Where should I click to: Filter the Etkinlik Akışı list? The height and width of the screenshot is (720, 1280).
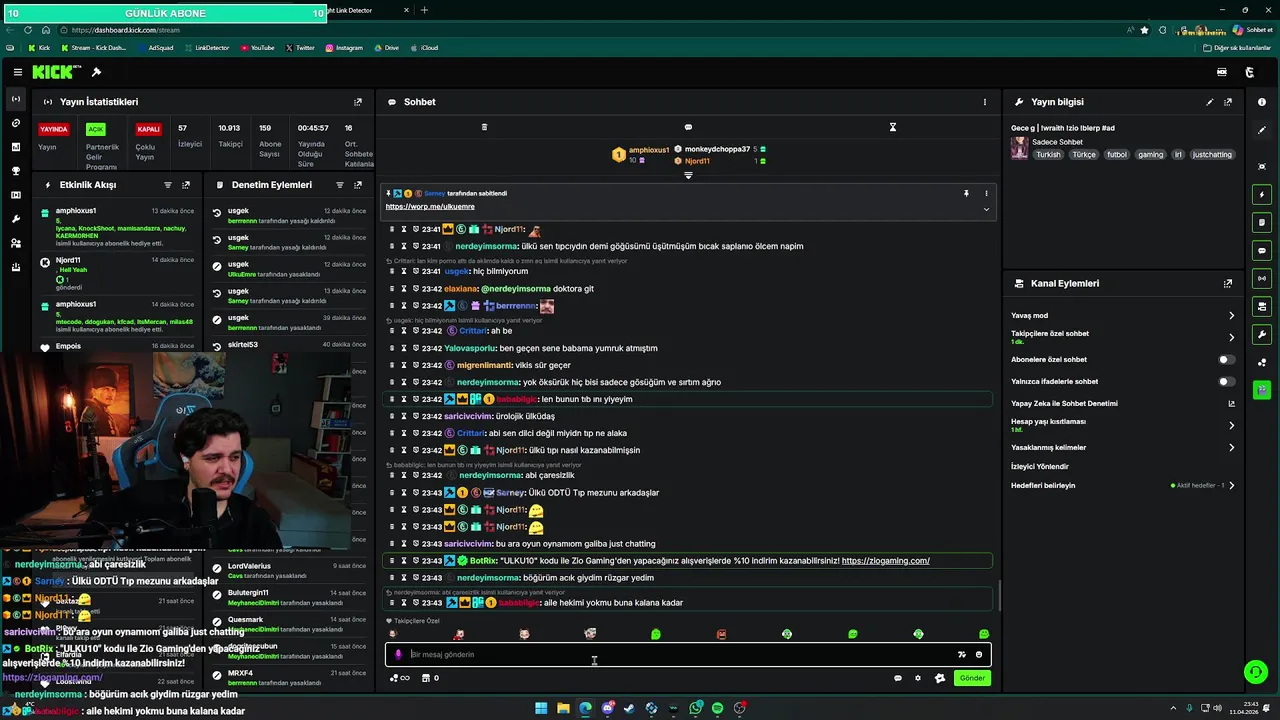pyautogui.click(x=168, y=185)
